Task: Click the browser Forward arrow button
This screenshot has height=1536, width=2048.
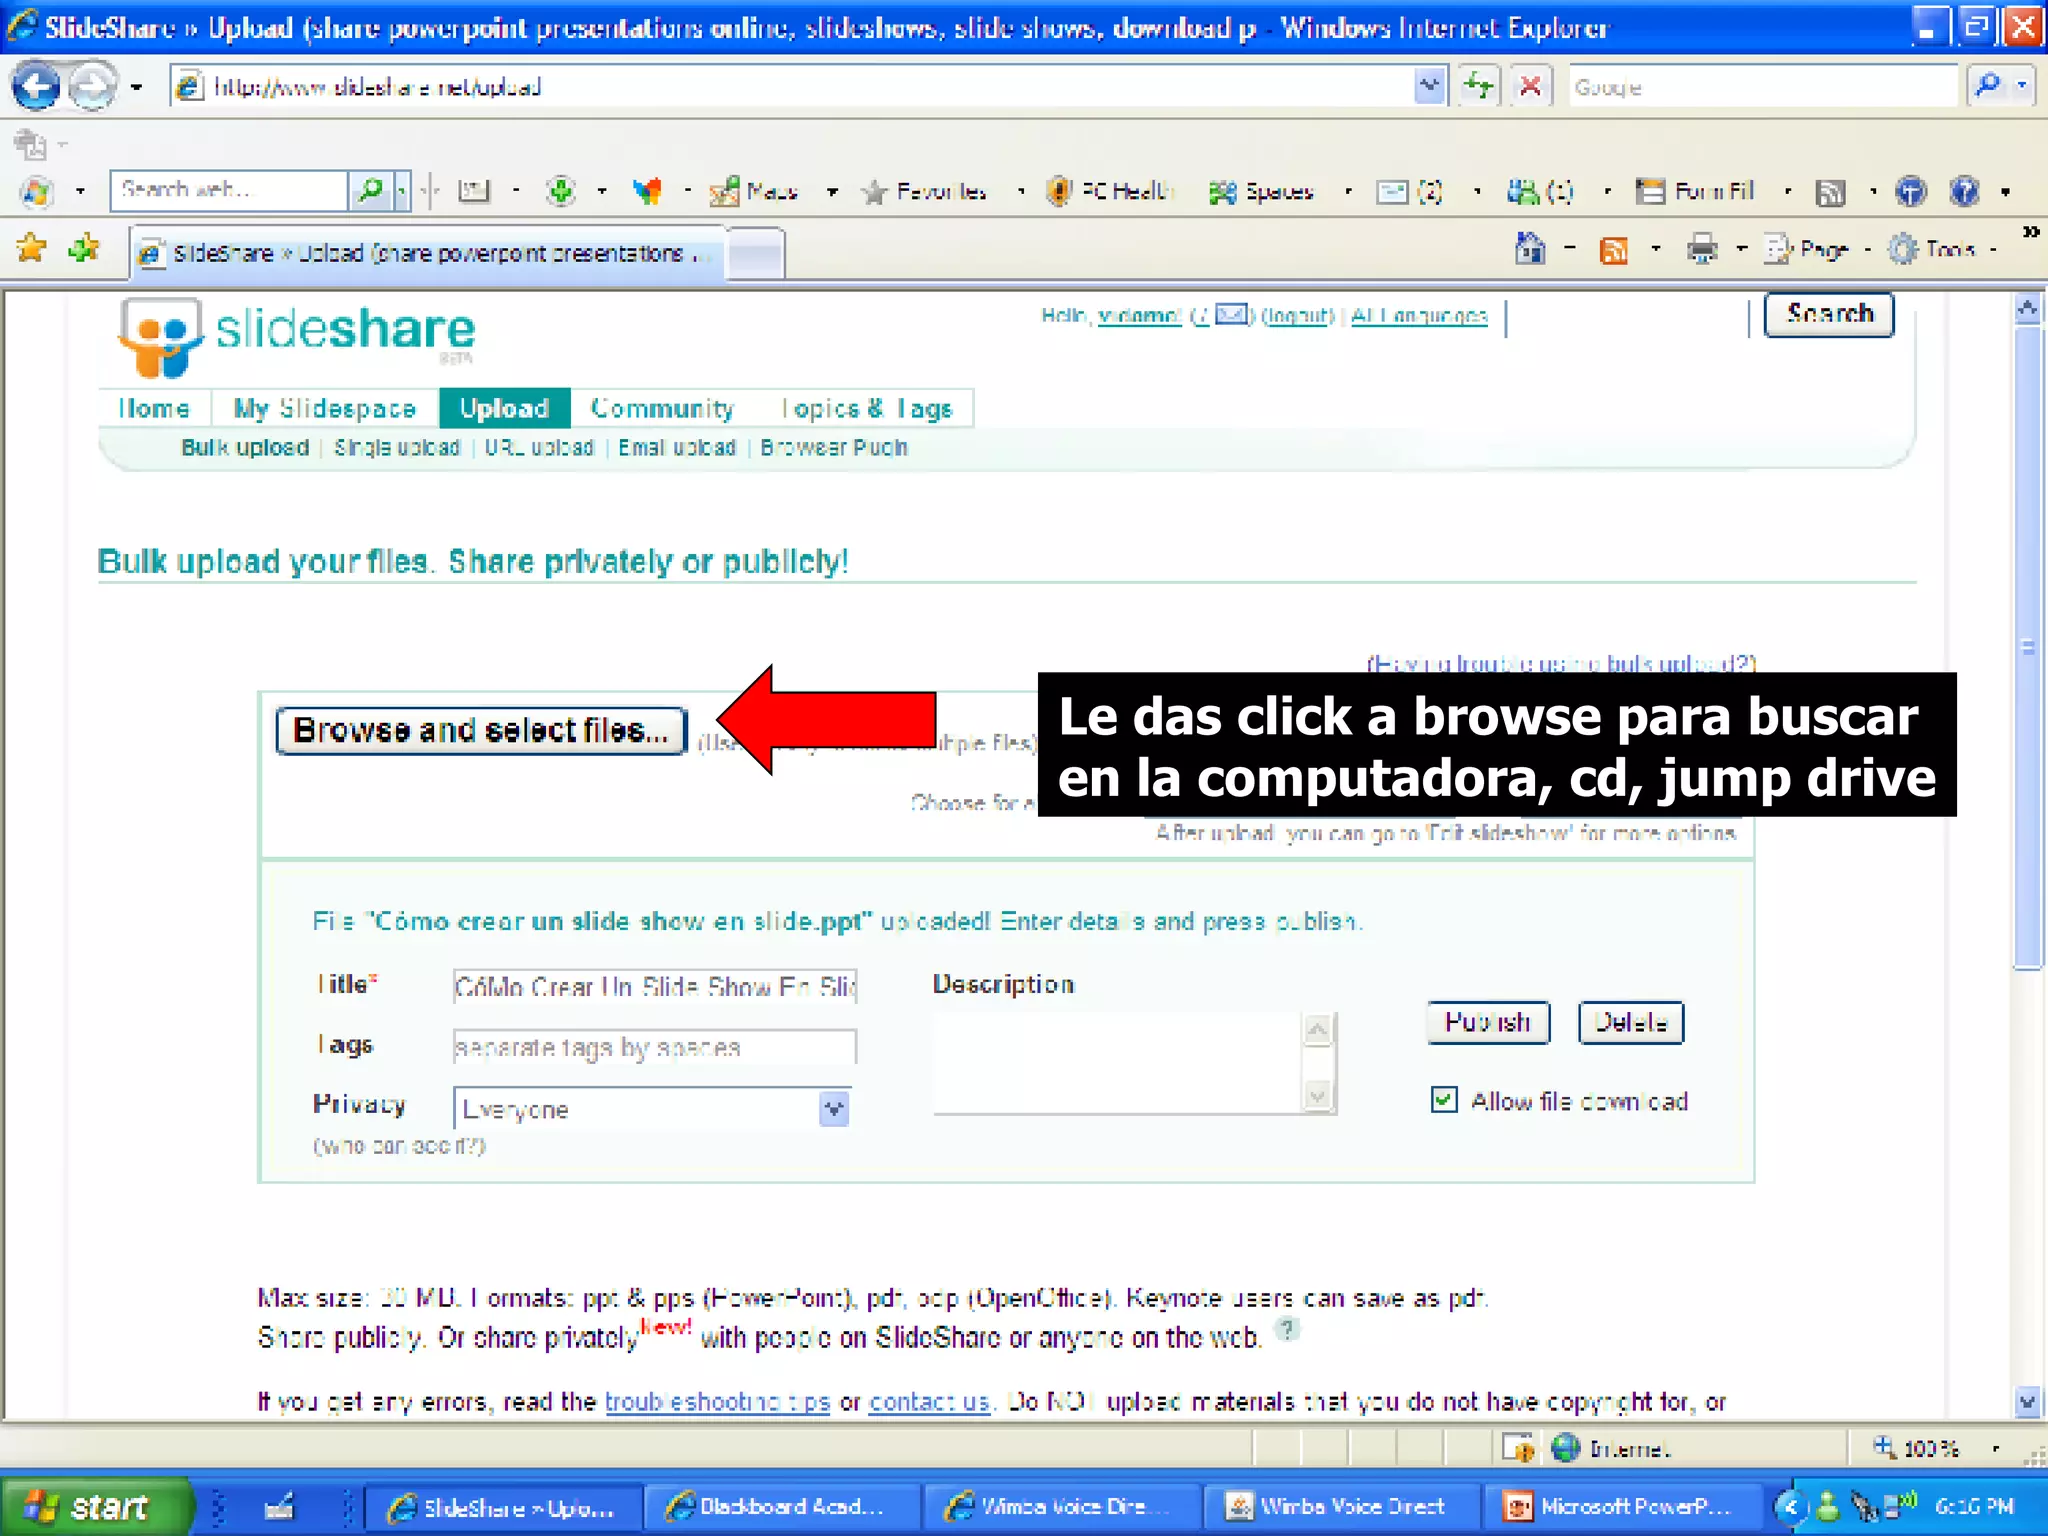Action: pos(93,87)
